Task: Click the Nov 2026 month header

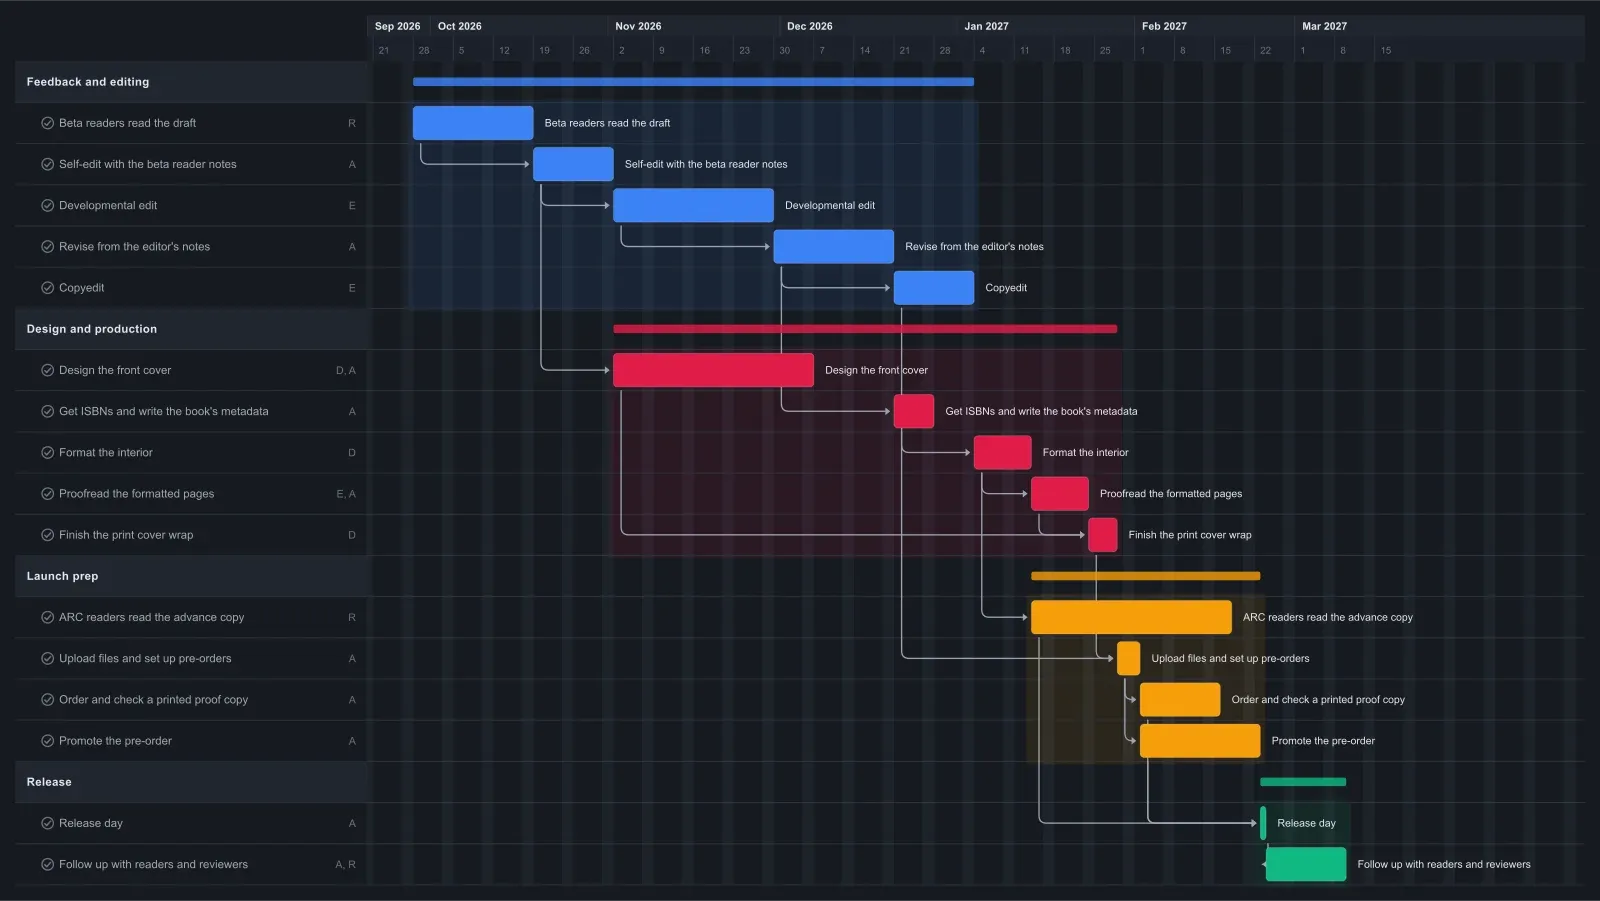Action: pyautogui.click(x=638, y=26)
